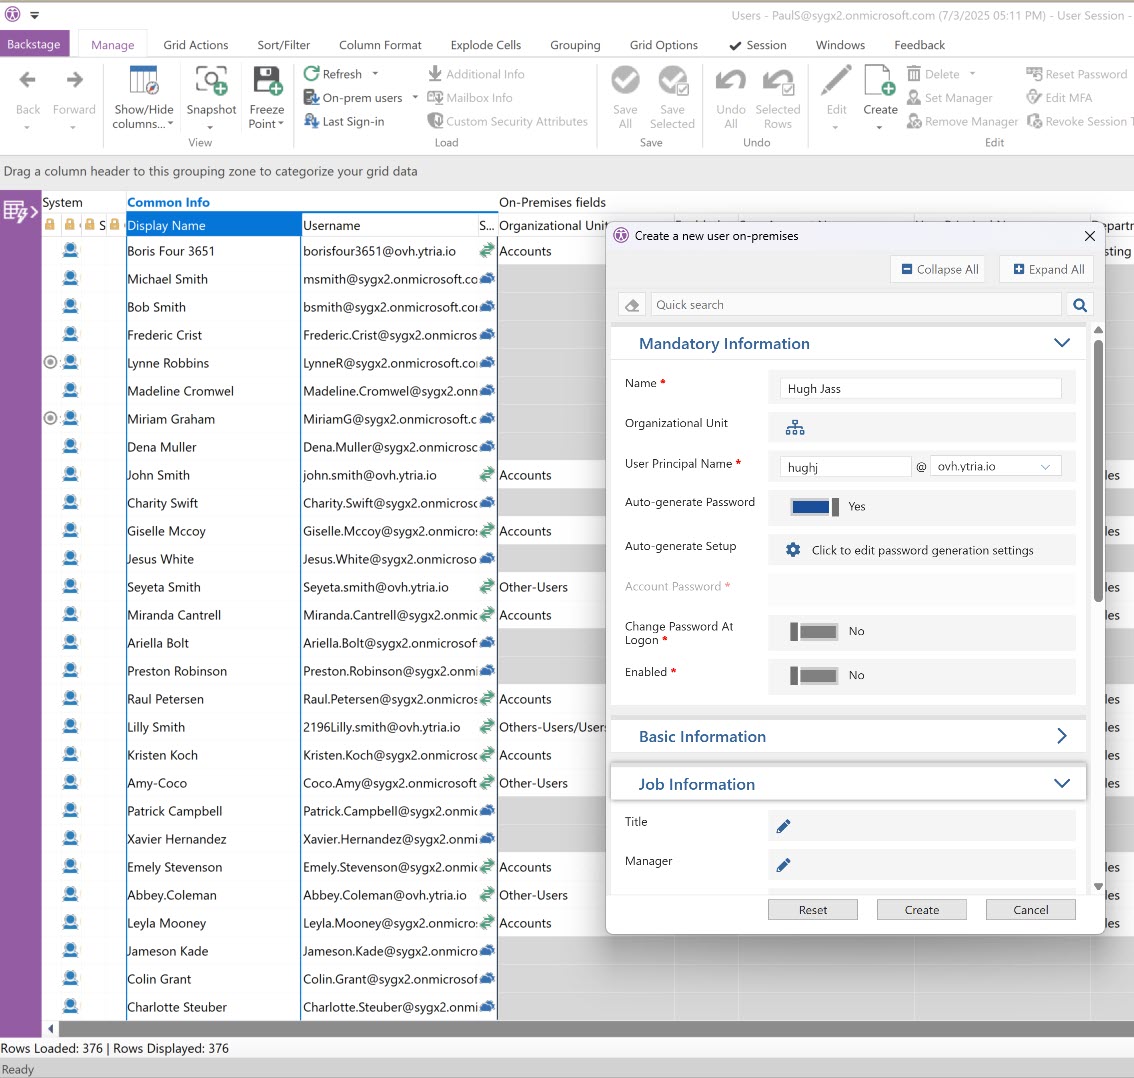Click the Name input field
Viewport: 1134px width, 1078px height.
coord(920,389)
